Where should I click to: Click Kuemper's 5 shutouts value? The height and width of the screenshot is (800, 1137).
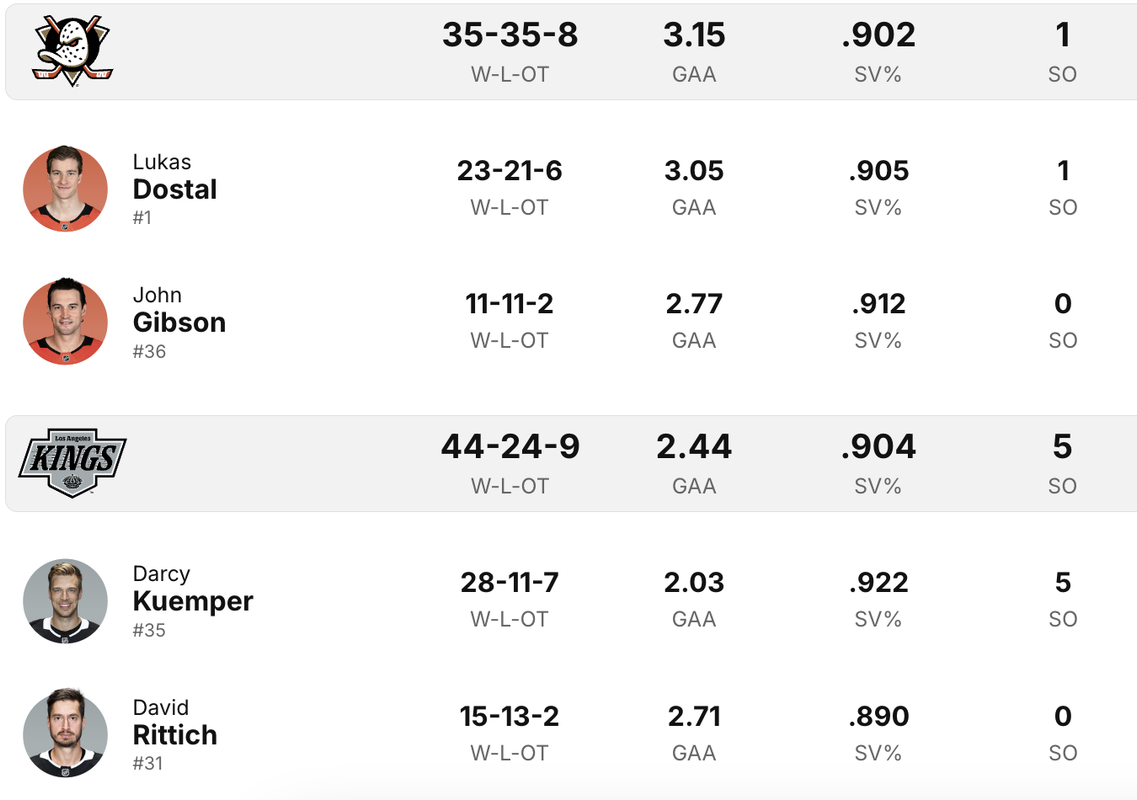pos(1062,582)
